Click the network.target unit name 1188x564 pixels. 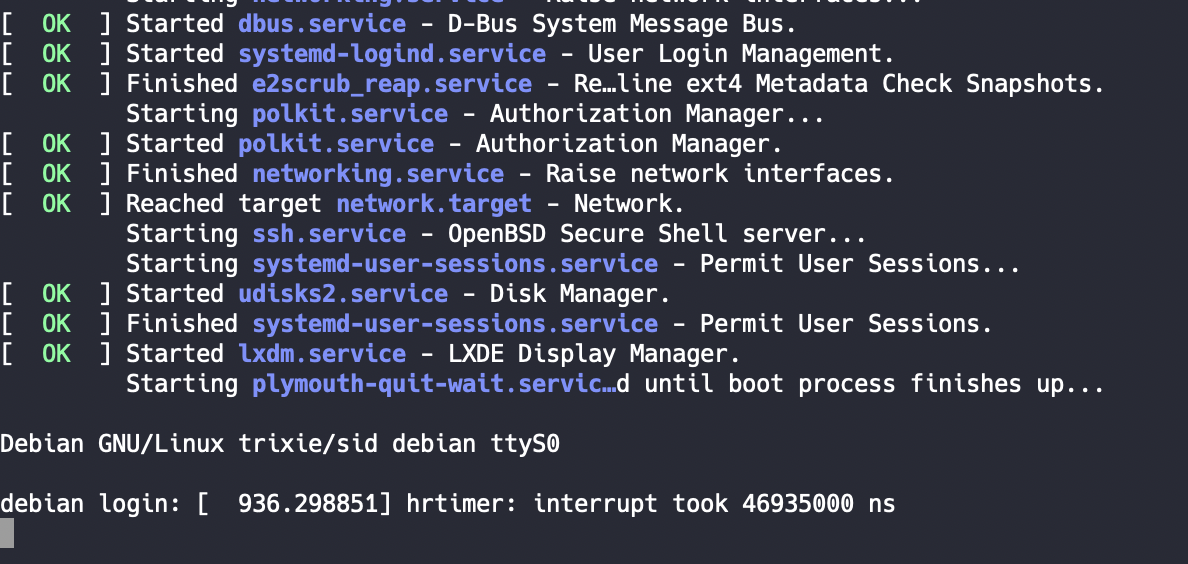coord(434,204)
